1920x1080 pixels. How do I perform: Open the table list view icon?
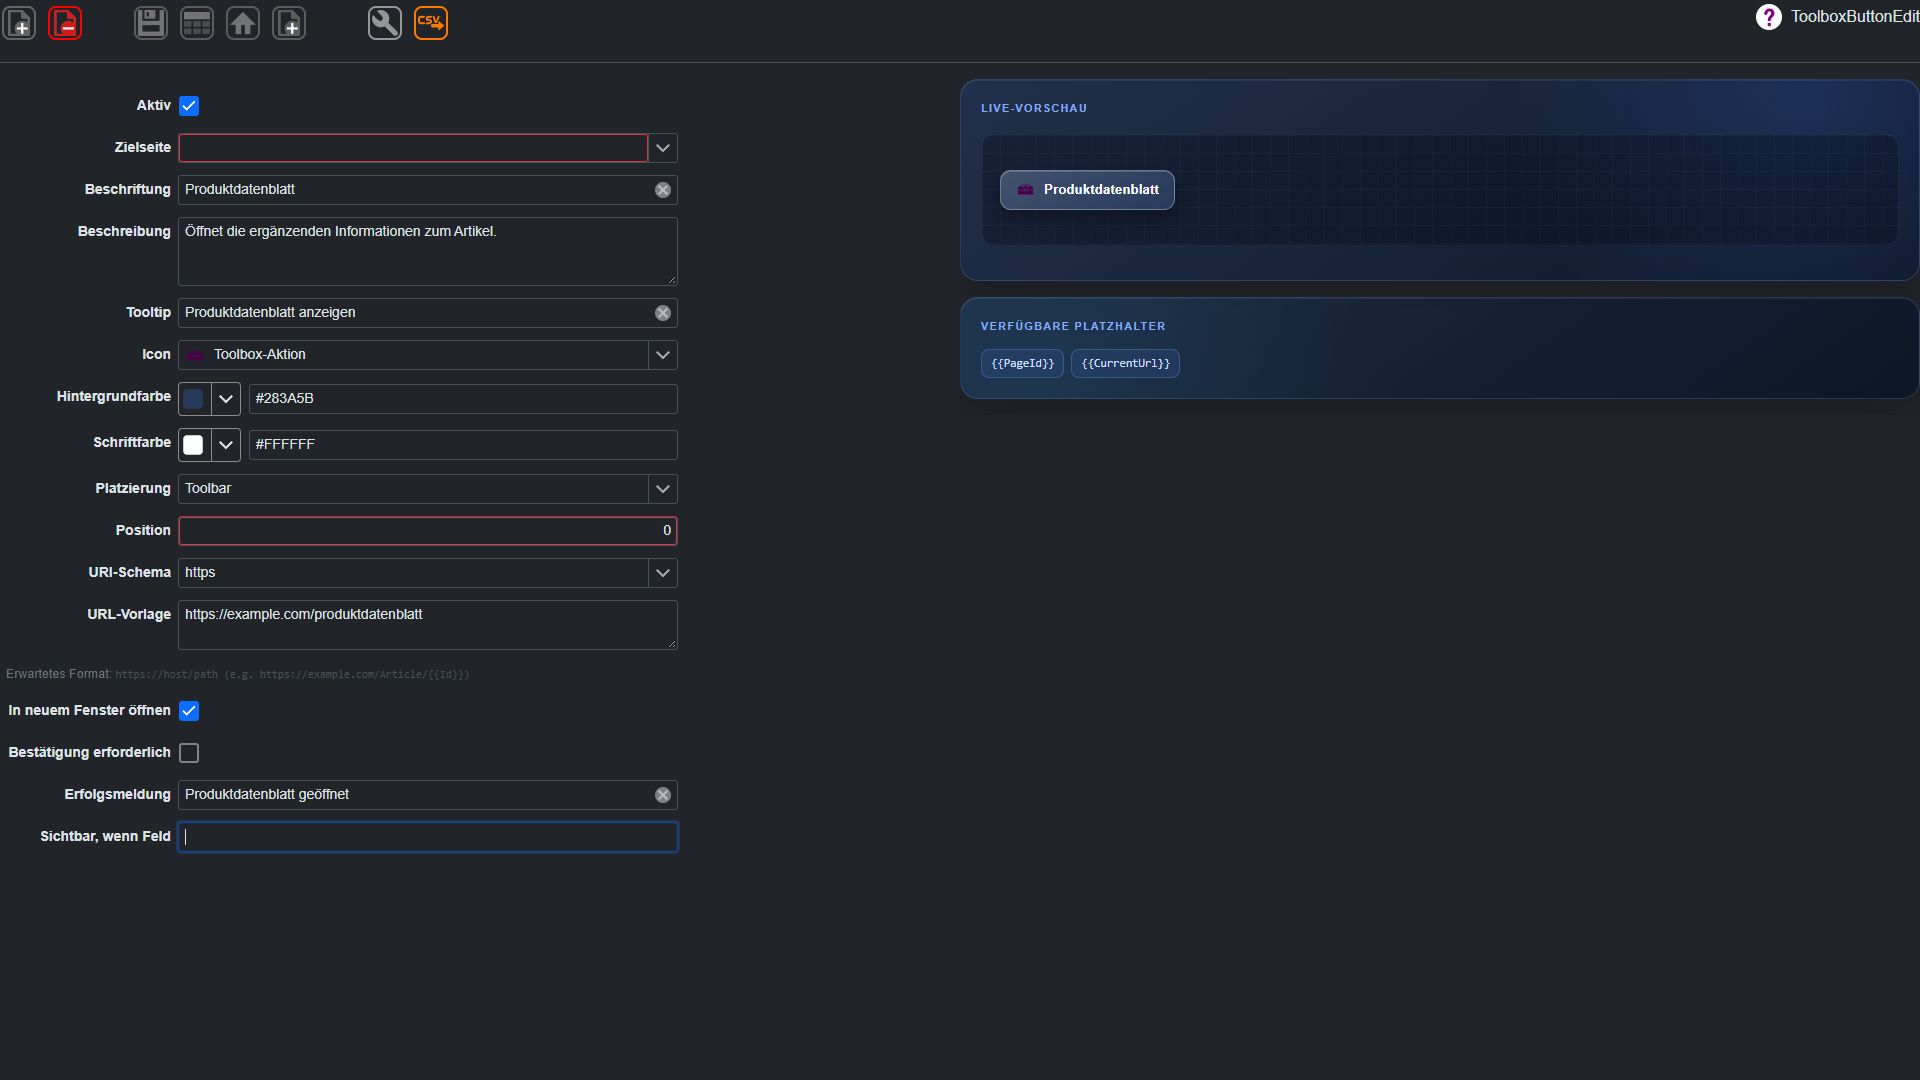(x=197, y=23)
